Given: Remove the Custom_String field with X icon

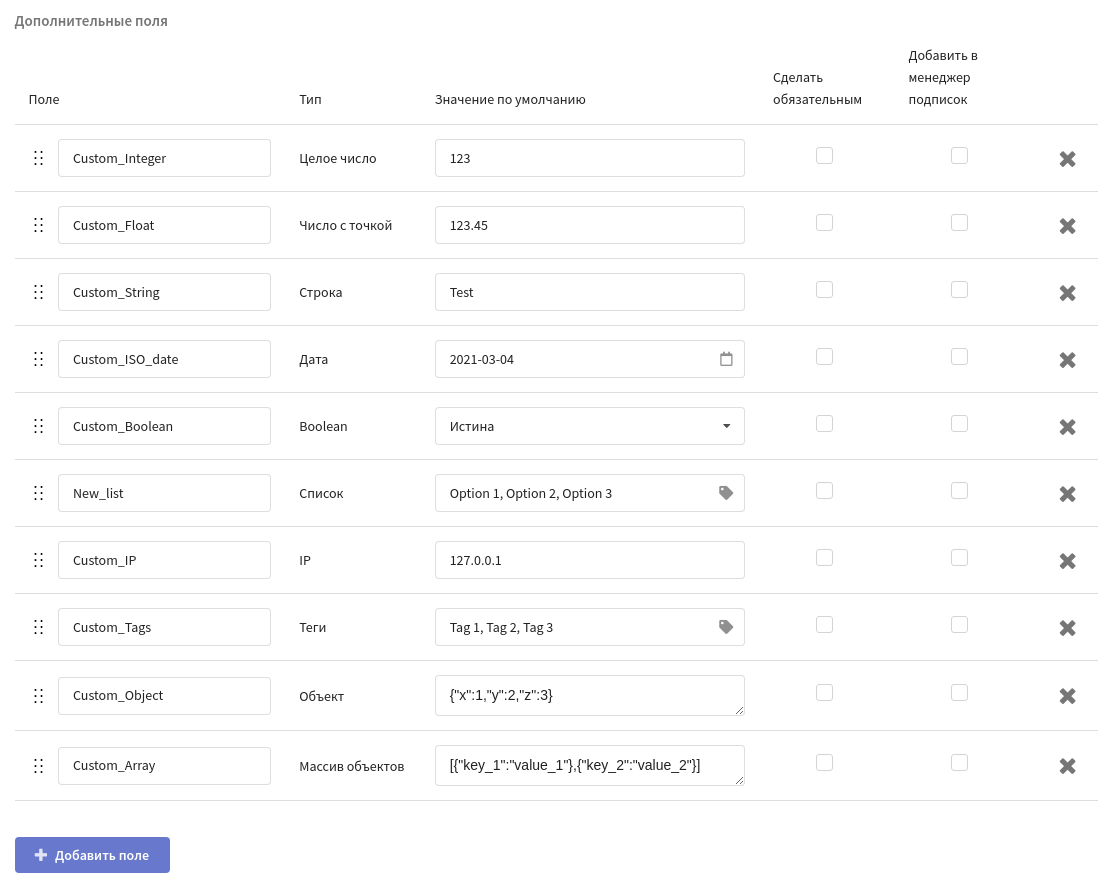Looking at the screenshot, I should (1067, 293).
